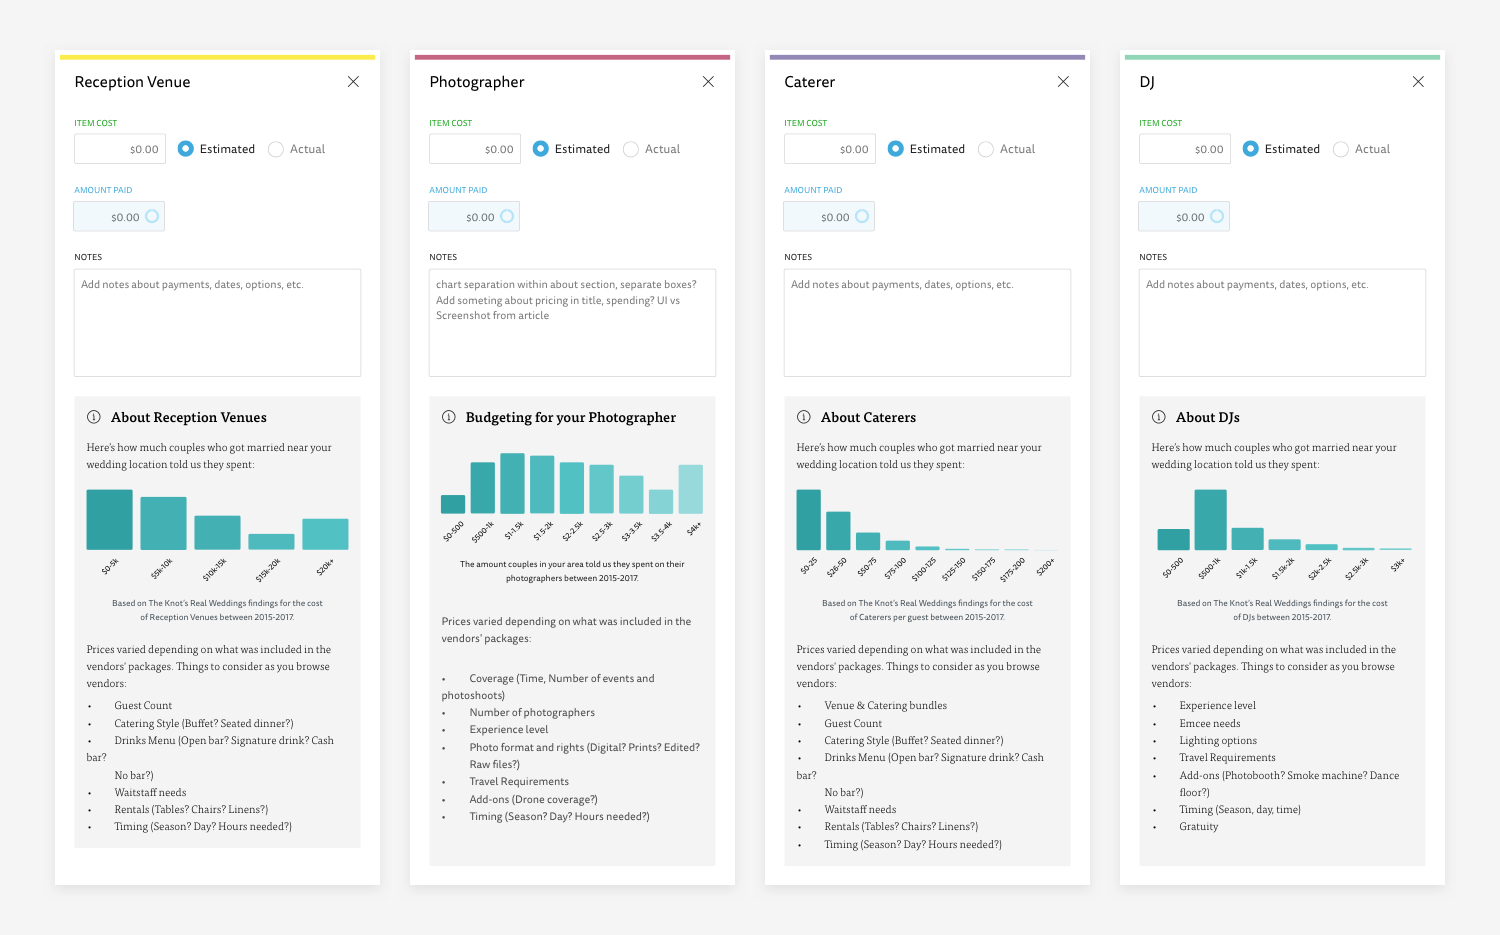
Task: Click the Photographer notes text box
Action: point(572,323)
